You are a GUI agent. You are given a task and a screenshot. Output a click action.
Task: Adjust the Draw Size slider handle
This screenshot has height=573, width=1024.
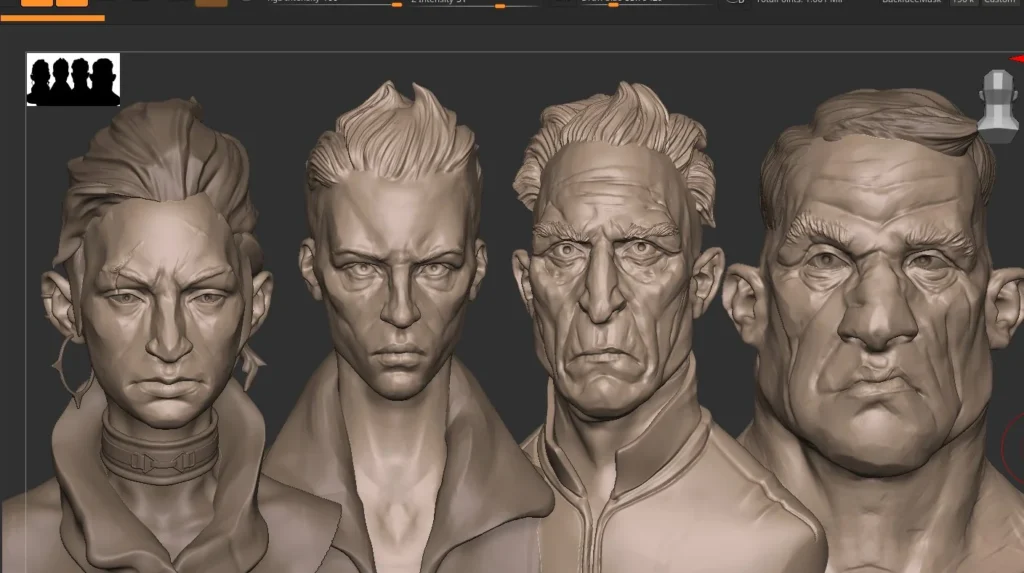(x=613, y=5)
